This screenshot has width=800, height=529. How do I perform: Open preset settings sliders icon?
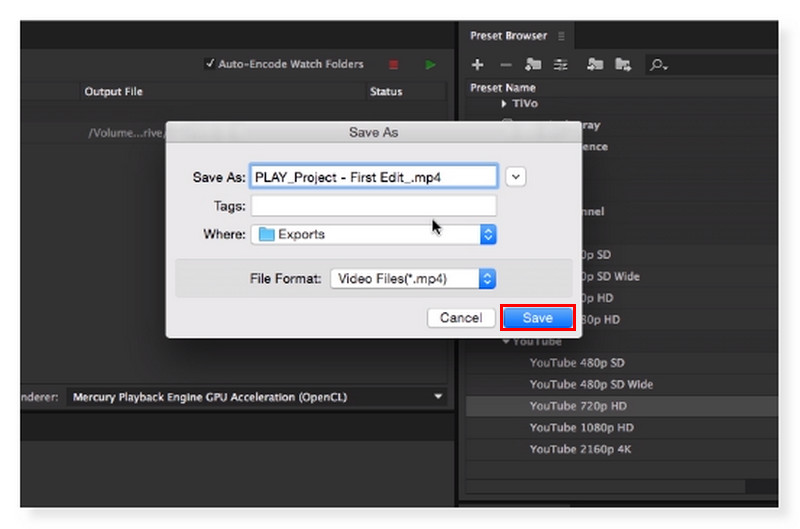(561, 65)
